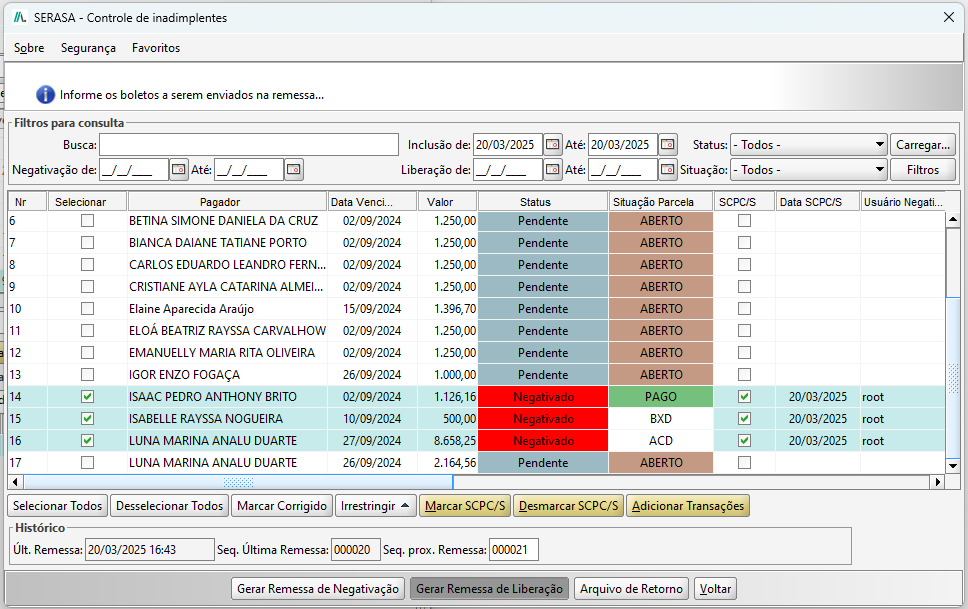Viewport: 968px width, 609px height.
Task: Click the horizontal scrollbar left arrow
Action: click(15, 482)
